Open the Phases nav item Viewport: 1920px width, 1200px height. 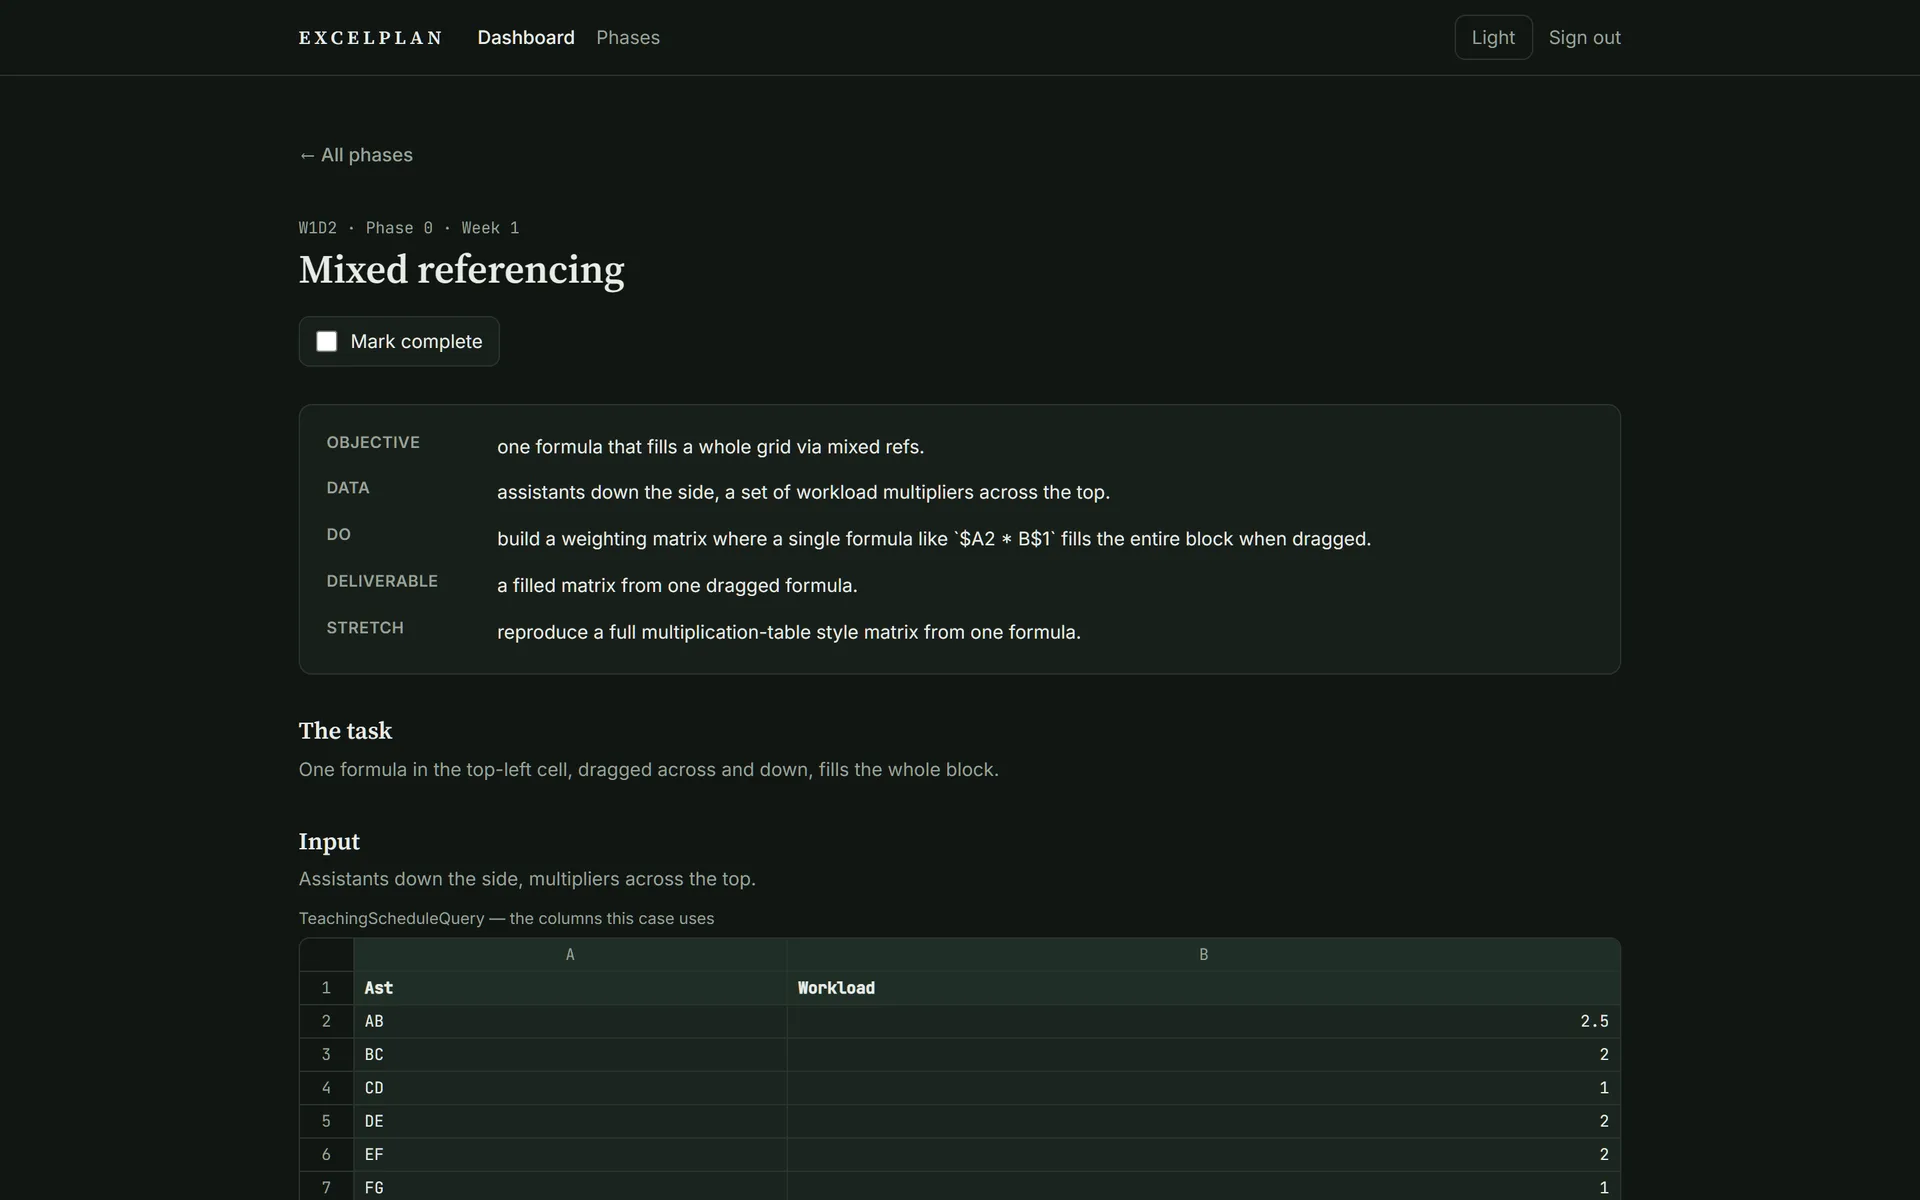pos(628,38)
